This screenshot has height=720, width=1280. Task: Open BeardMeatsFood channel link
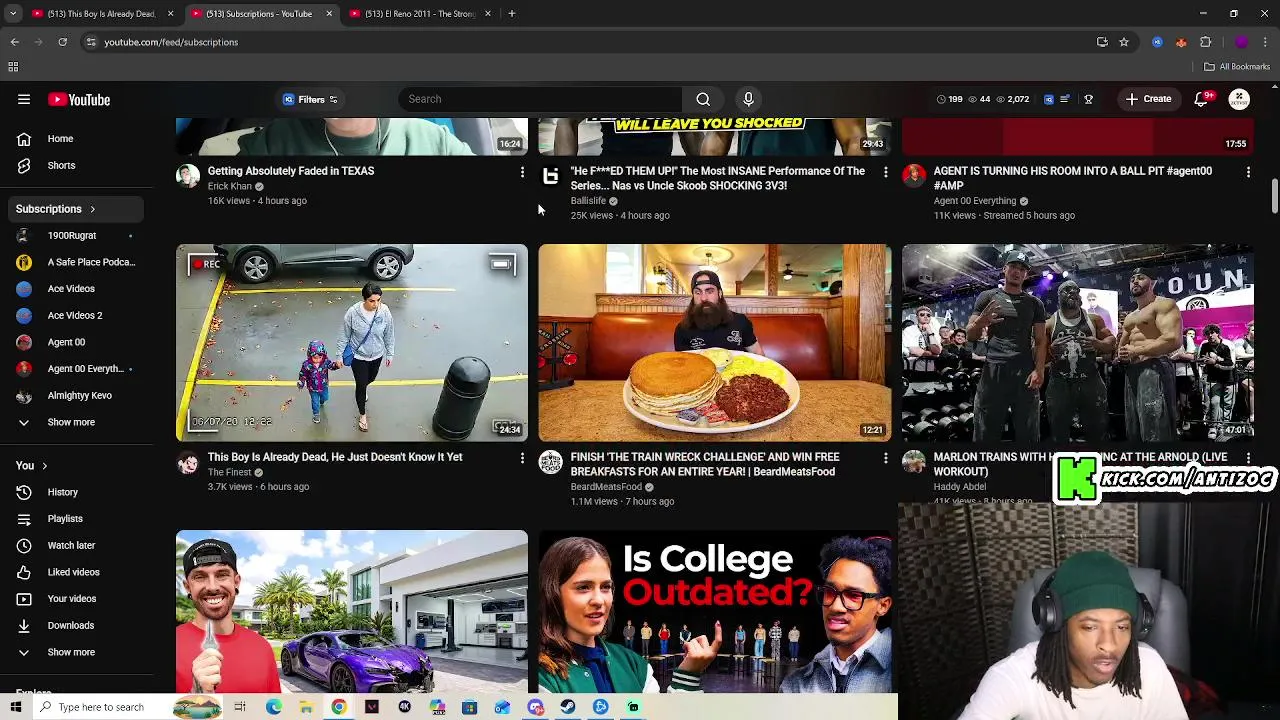[606, 487]
